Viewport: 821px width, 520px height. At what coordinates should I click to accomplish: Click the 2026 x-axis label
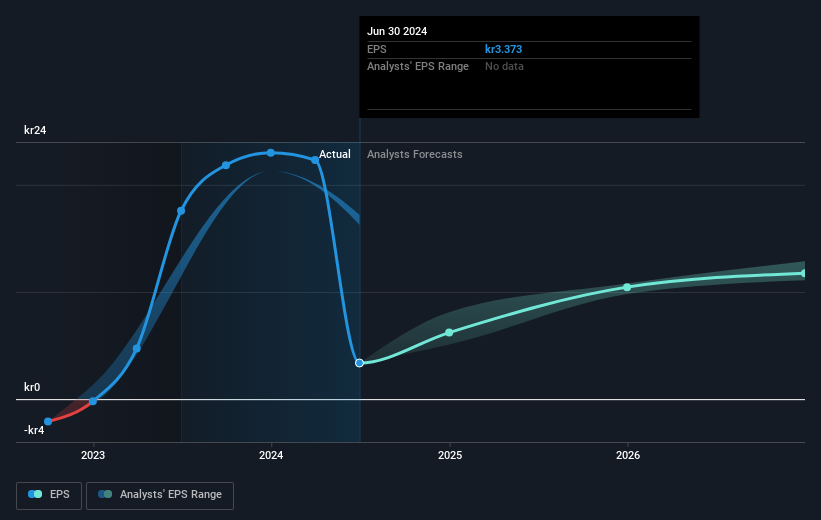(628, 455)
